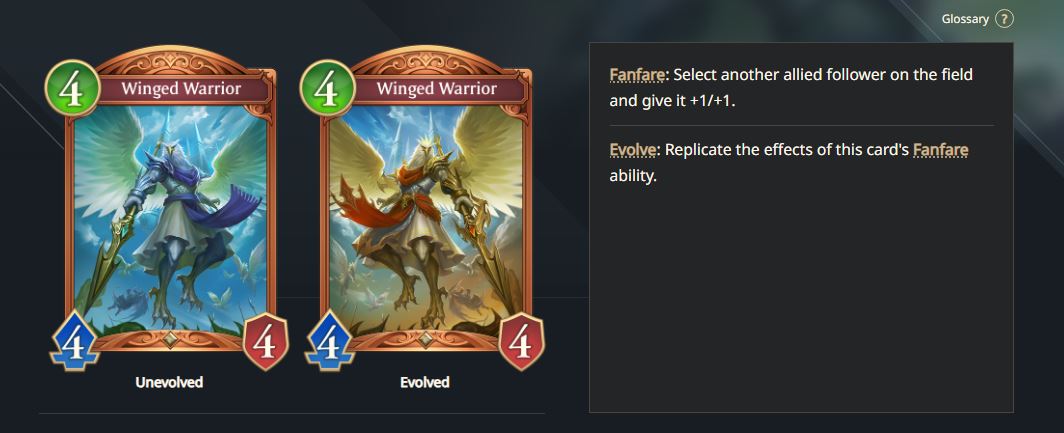
Task: Click the red defense shield on the unevolved card
Action: [265, 341]
